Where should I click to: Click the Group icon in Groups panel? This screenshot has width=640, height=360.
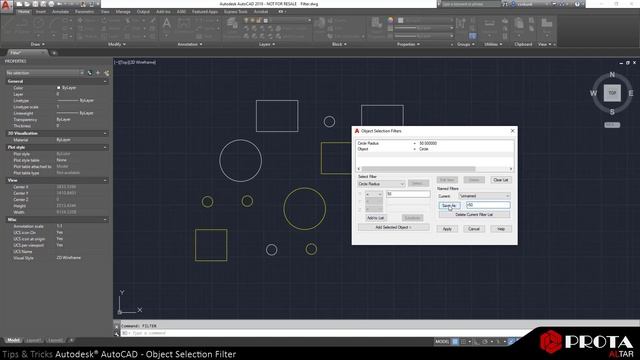coord(461,24)
